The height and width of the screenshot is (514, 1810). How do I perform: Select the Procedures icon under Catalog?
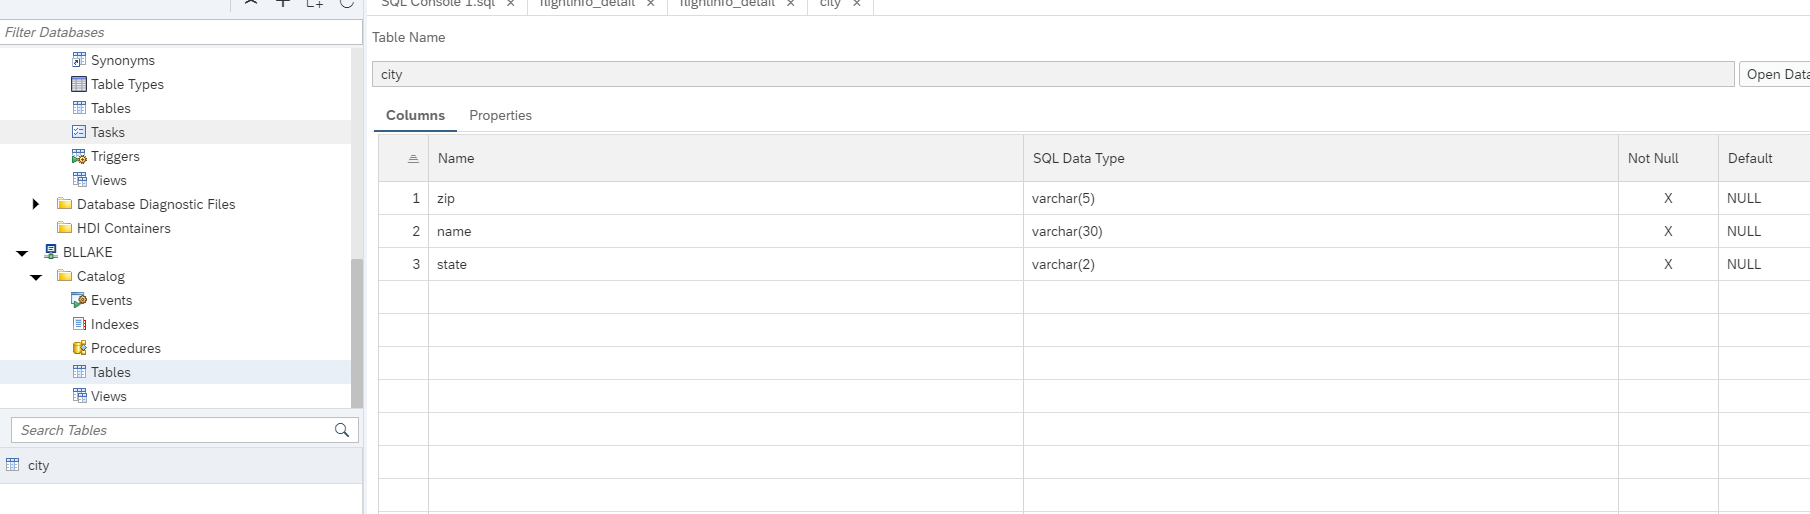[79, 348]
